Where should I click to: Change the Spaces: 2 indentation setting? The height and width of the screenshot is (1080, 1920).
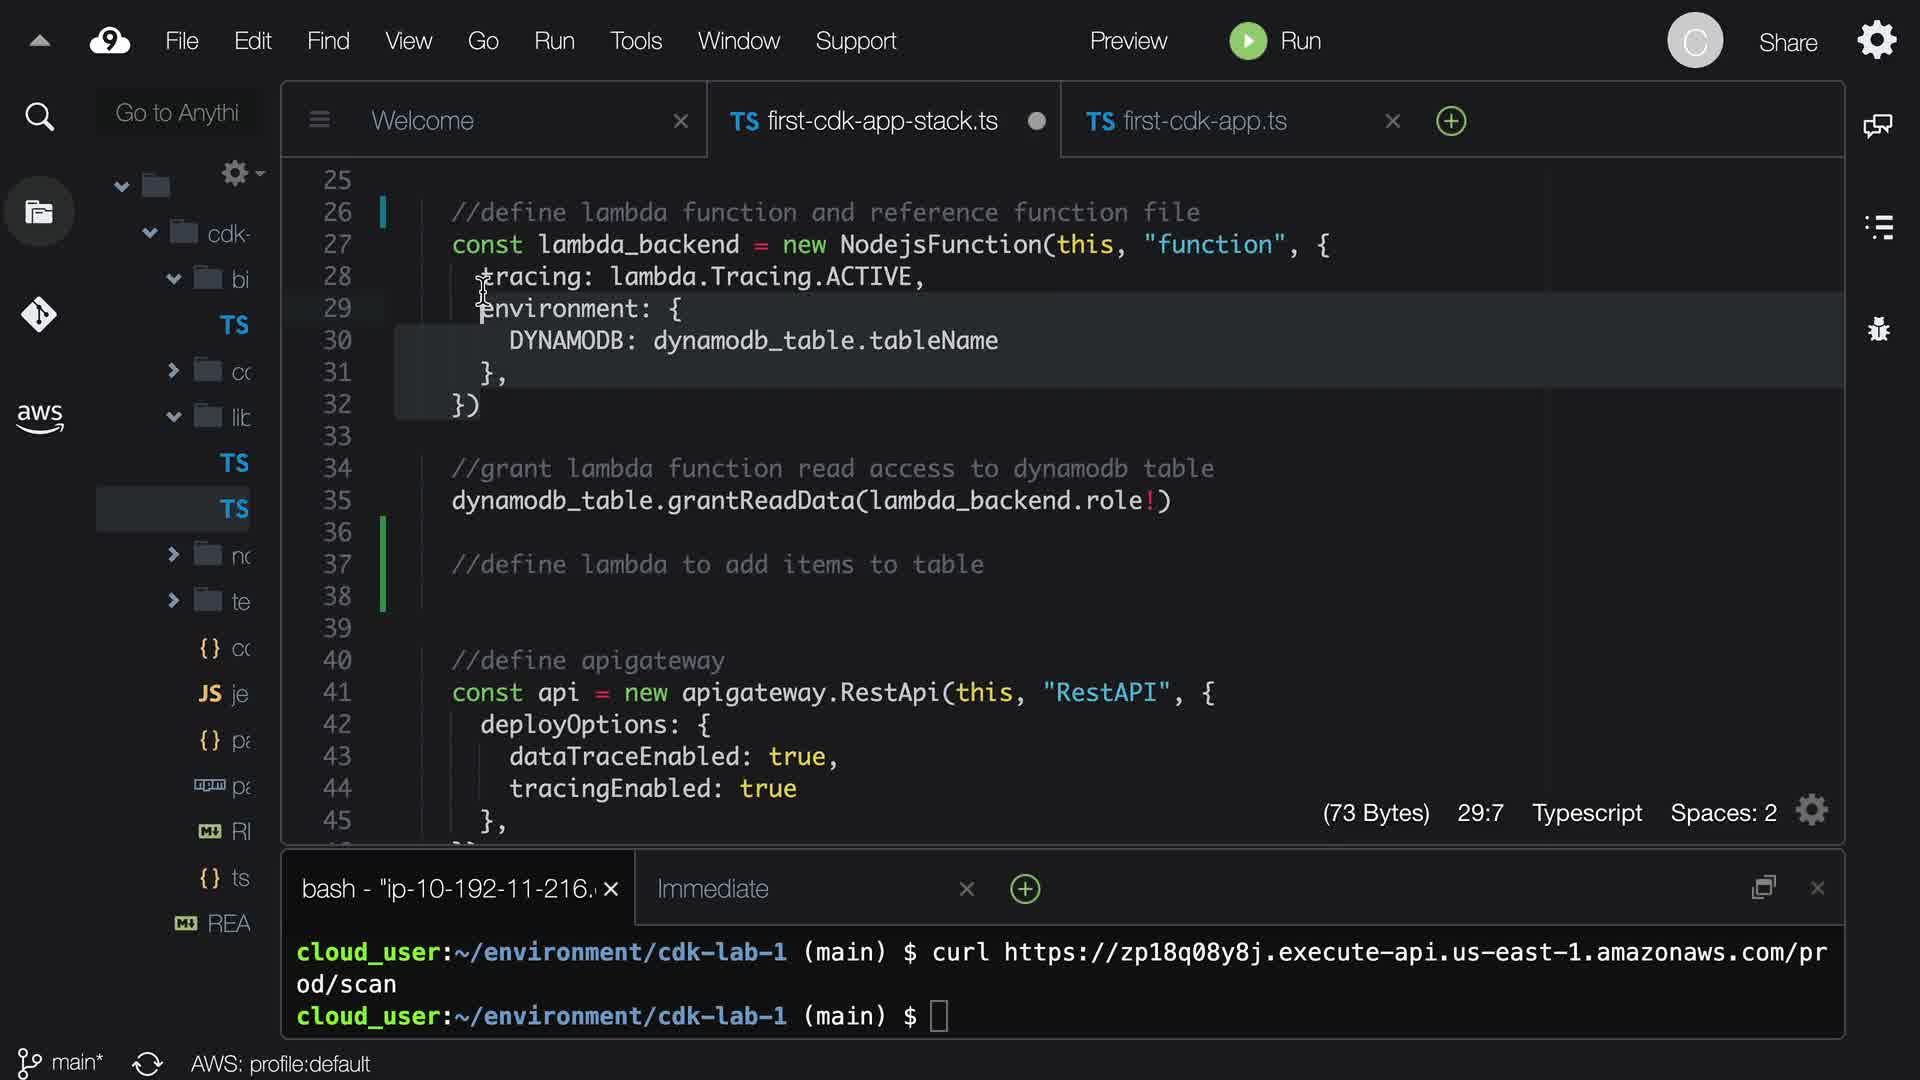click(x=1723, y=813)
